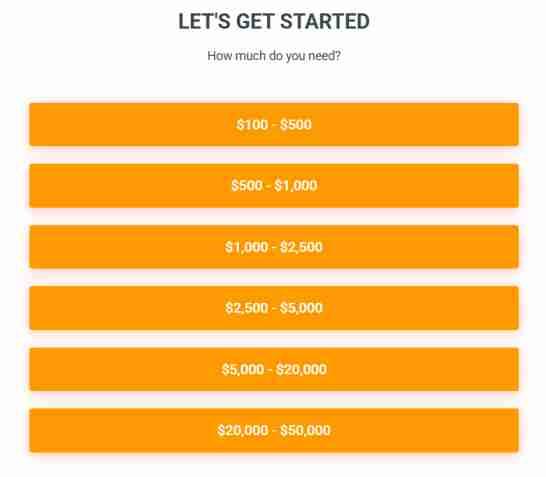Click the second orange button, $500 - $1,000

274,186
